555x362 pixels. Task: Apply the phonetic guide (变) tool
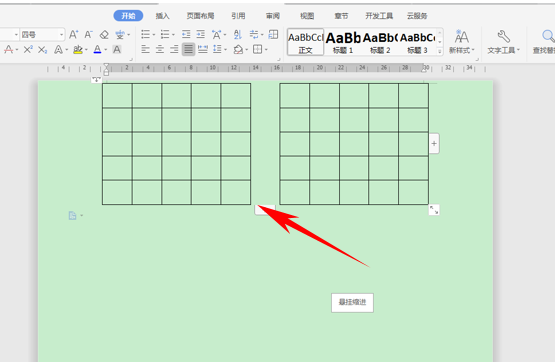[x=120, y=35]
